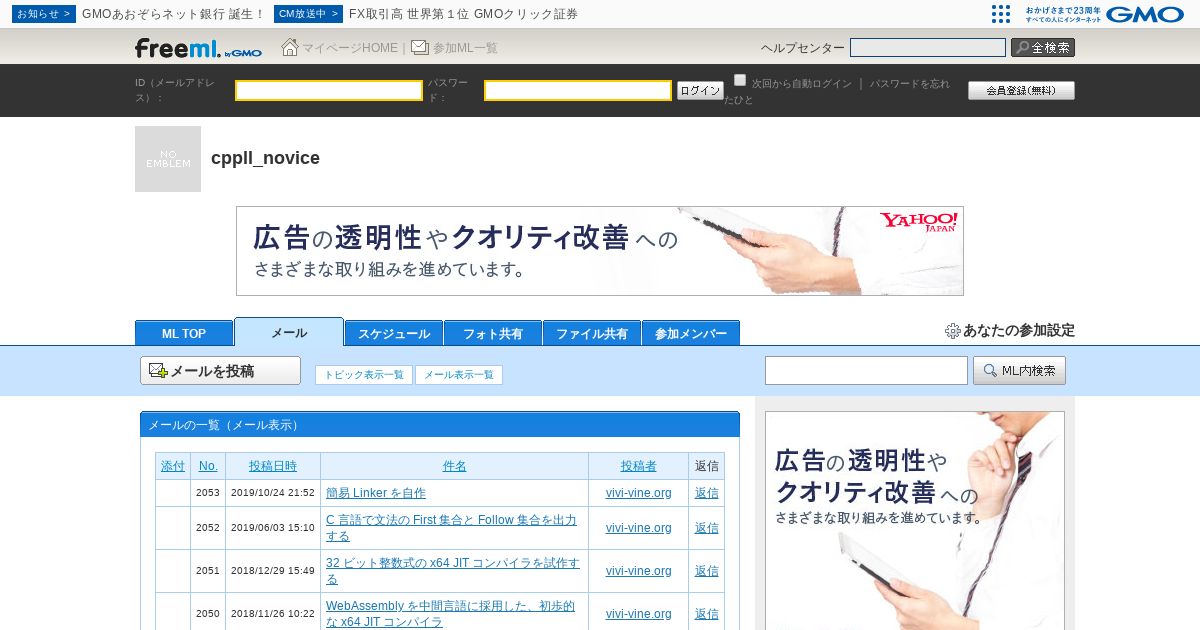The height and width of the screenshot is (630, 1200).
Task: Open mail 32 ビット整数式の x64 JIT
Action: (x=453, y=571)
